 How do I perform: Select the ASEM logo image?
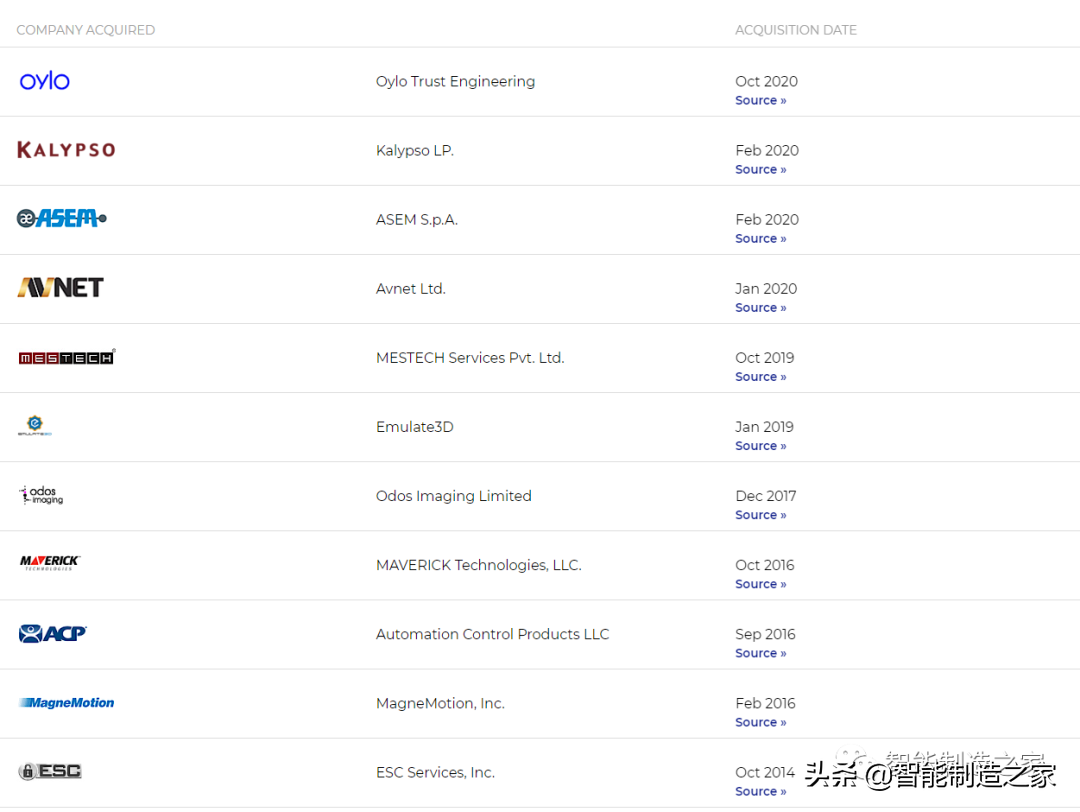(62, 218)
